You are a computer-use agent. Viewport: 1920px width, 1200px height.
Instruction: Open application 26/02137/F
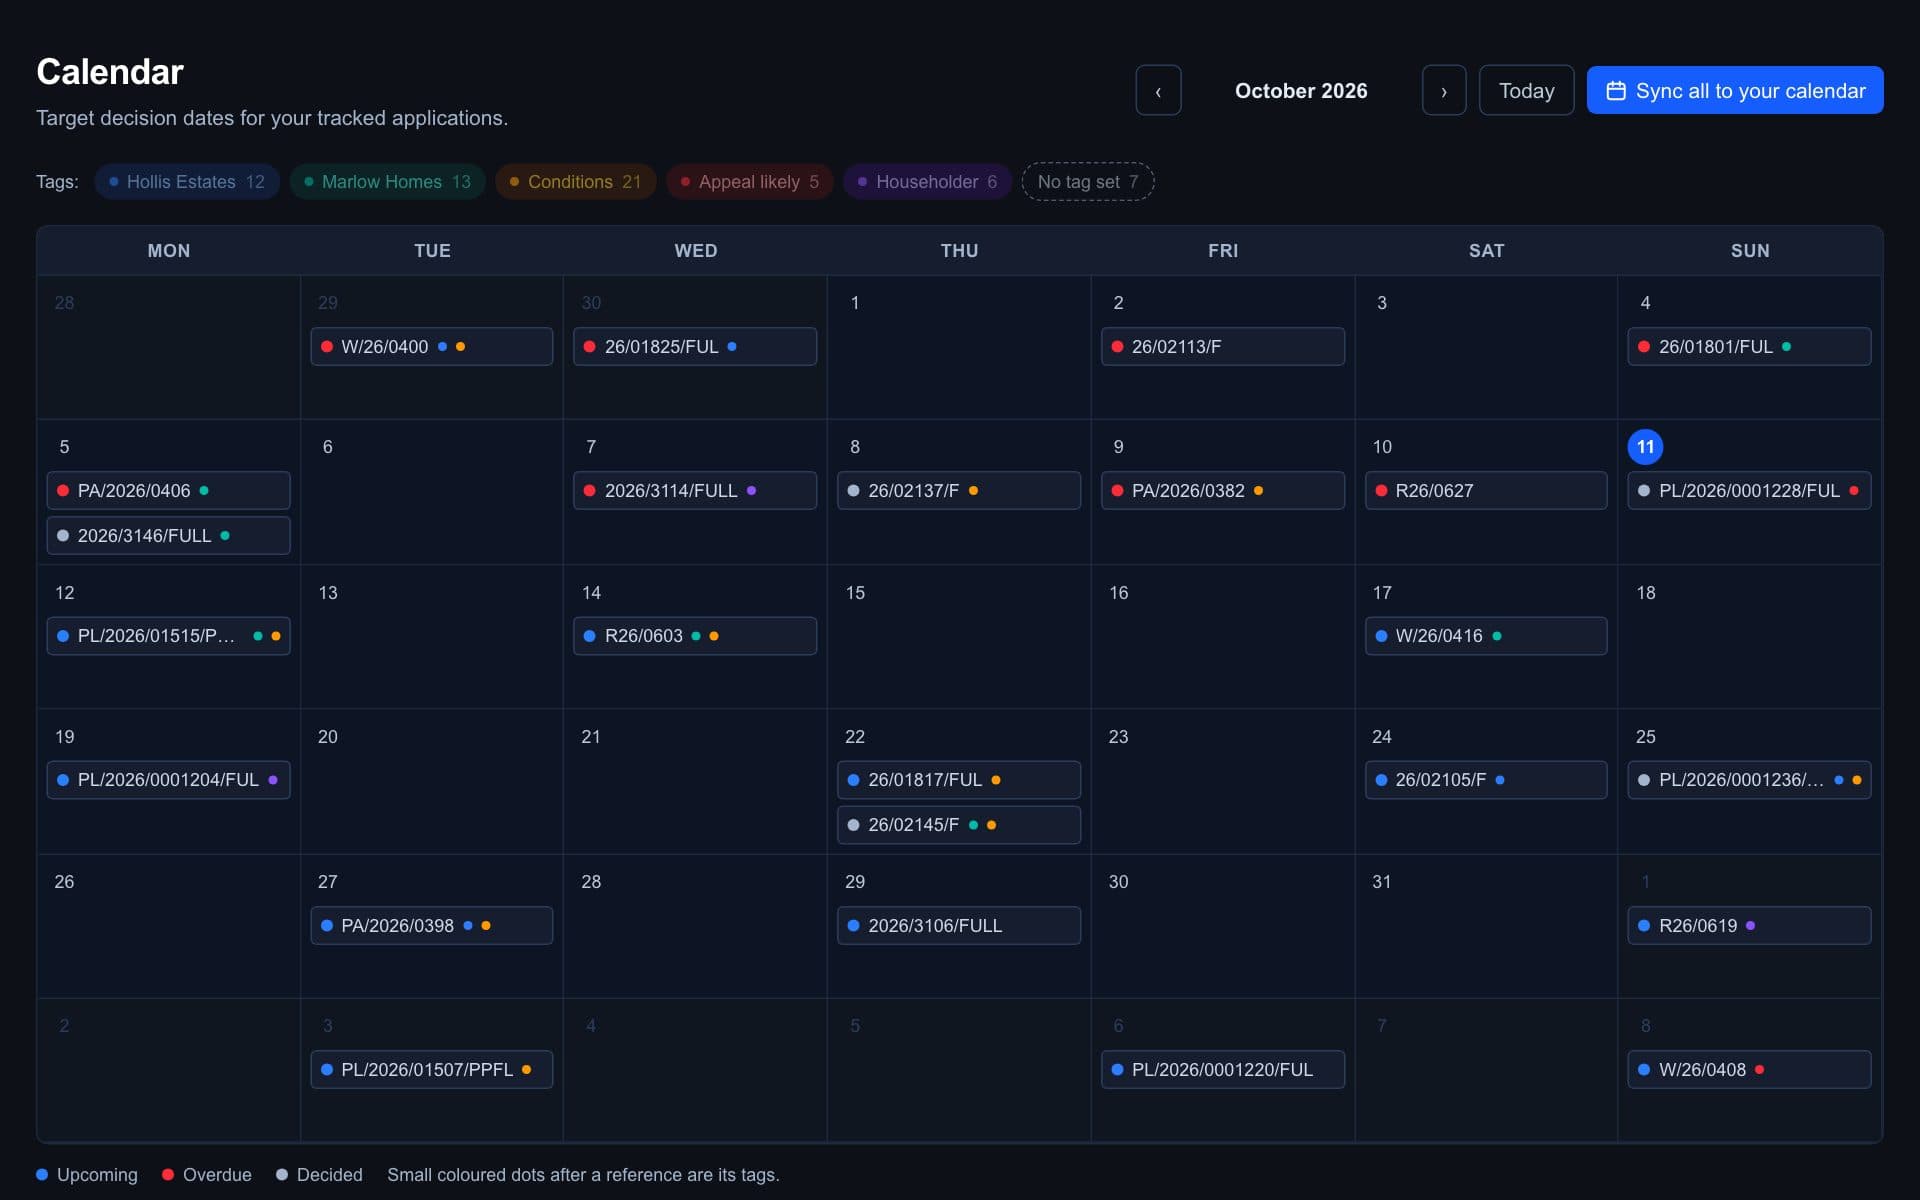coord(959,490)
